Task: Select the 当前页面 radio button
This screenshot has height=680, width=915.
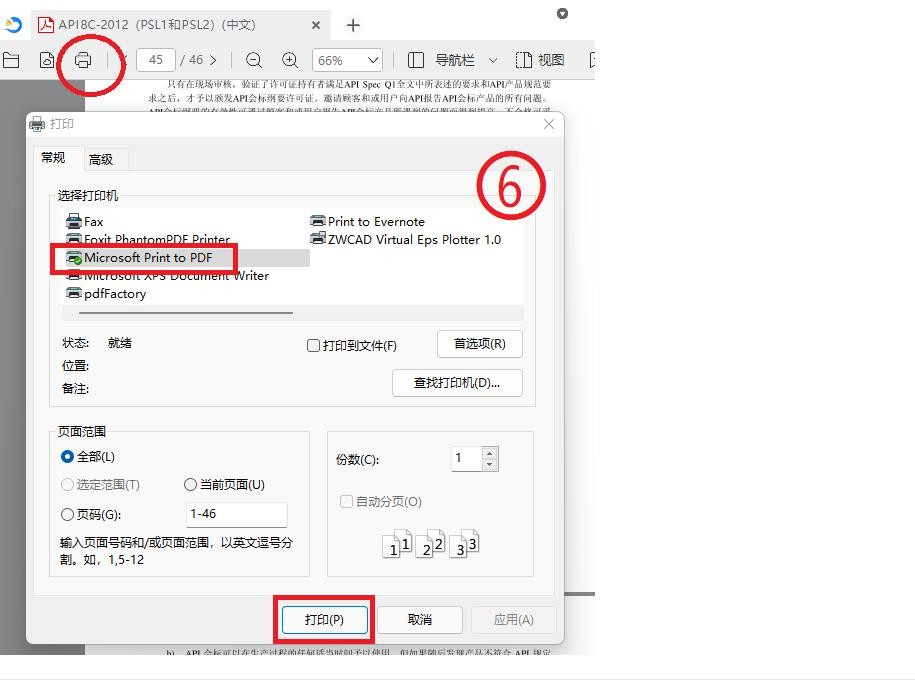Action: (x=191, y=485)
